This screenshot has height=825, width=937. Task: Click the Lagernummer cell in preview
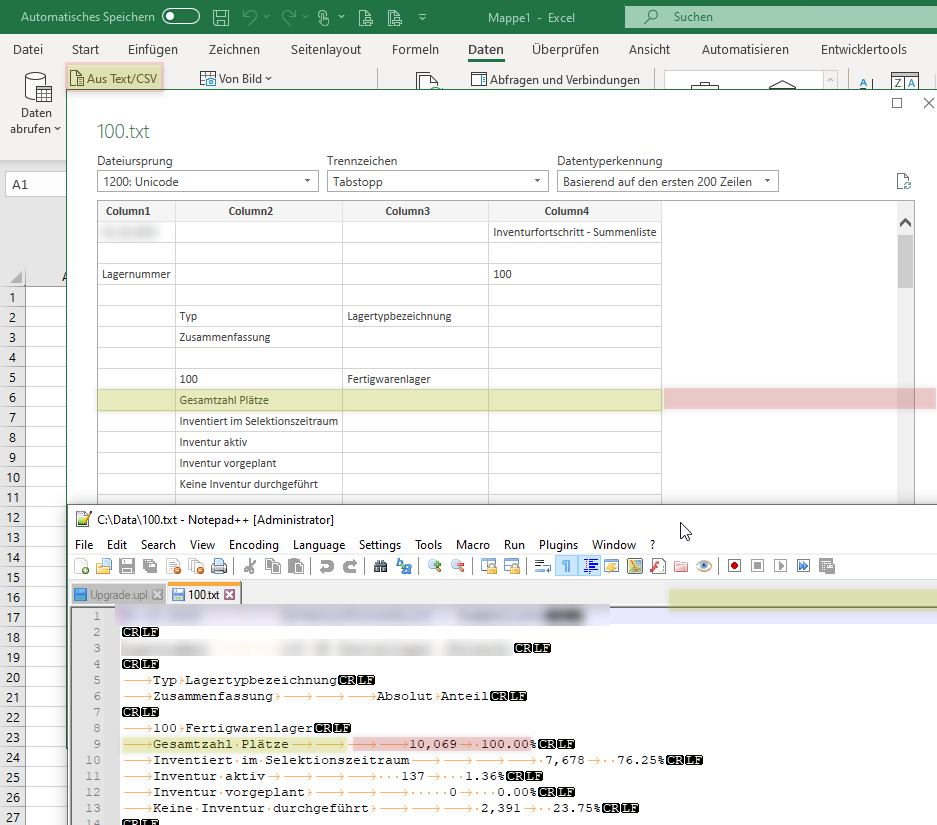[136, 274]
